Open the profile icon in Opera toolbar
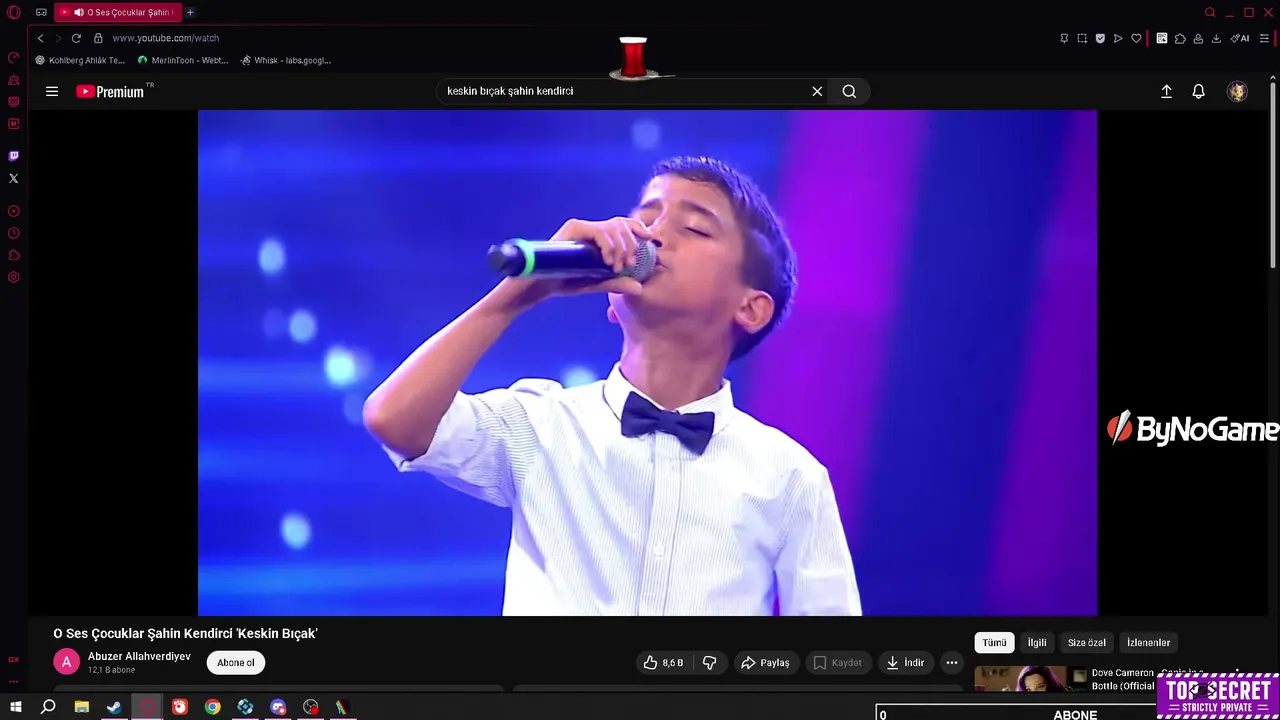The width and height of the screenshot is (1280, 720). (x=1198, y=38)
